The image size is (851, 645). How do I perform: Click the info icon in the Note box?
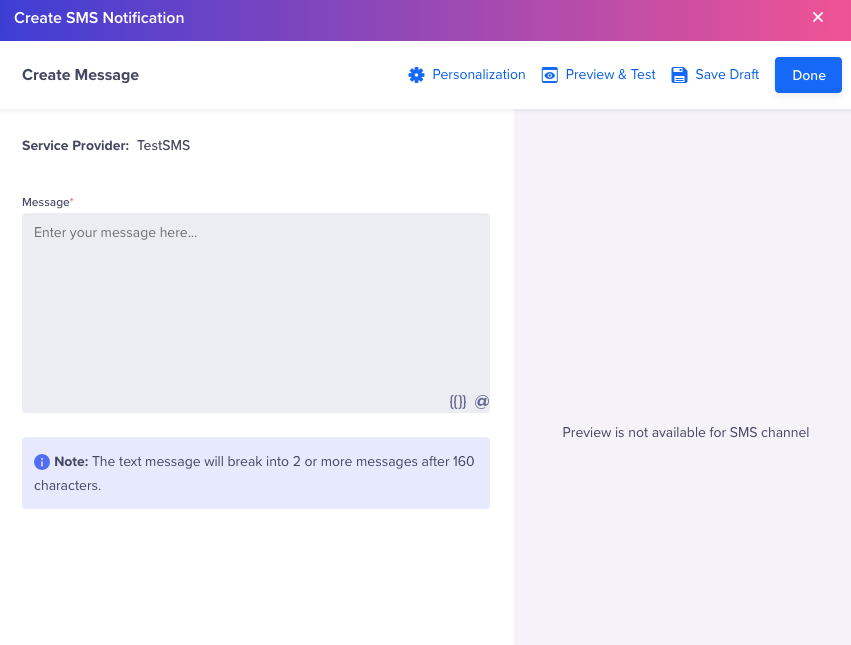coord(42,462)
